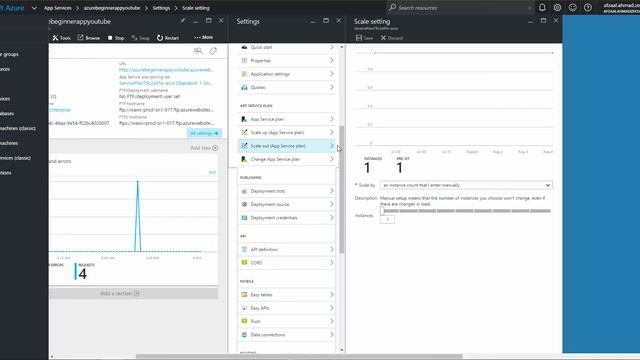The width and height of the screenshot is (640, 360).
Task: Click the Settings blade vertical scrollbar
Action: 342,190
